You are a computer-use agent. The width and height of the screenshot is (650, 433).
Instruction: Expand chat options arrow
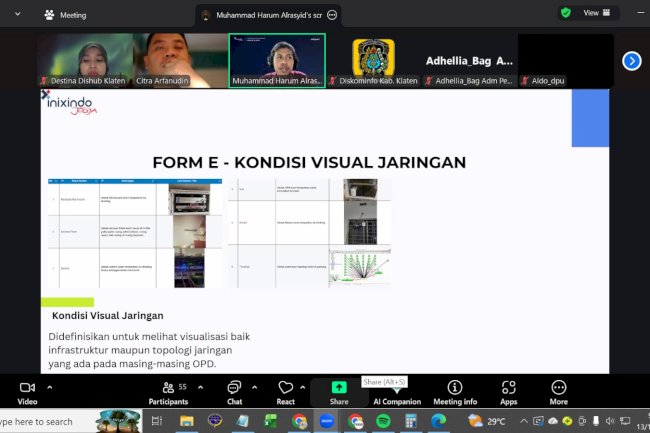255,387
